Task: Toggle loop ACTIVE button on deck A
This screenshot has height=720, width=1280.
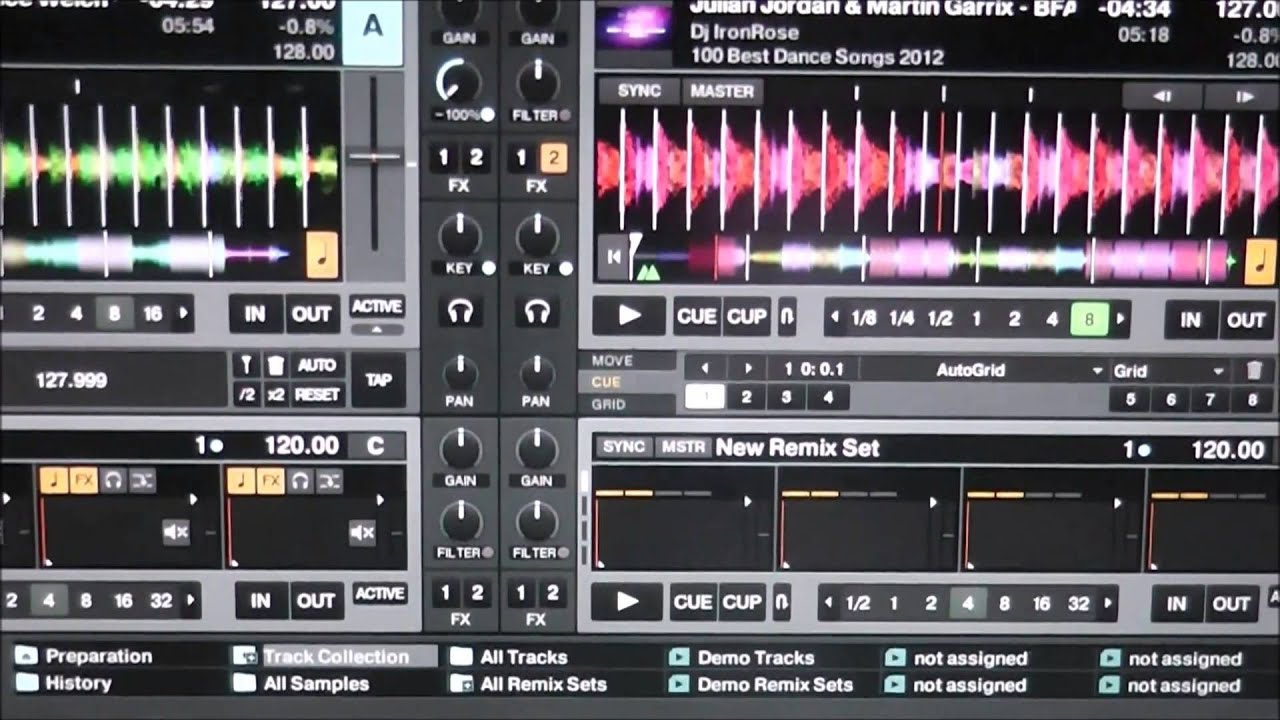Action: click(x=377, y=307)
